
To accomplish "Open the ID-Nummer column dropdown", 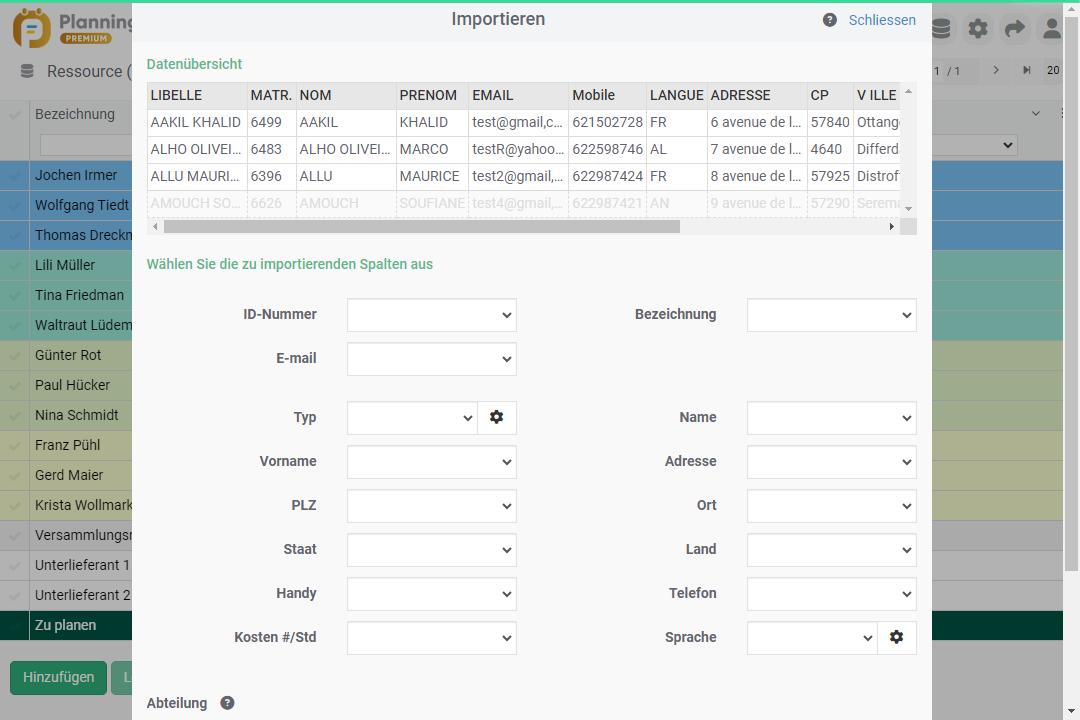I will pos(431,315).
